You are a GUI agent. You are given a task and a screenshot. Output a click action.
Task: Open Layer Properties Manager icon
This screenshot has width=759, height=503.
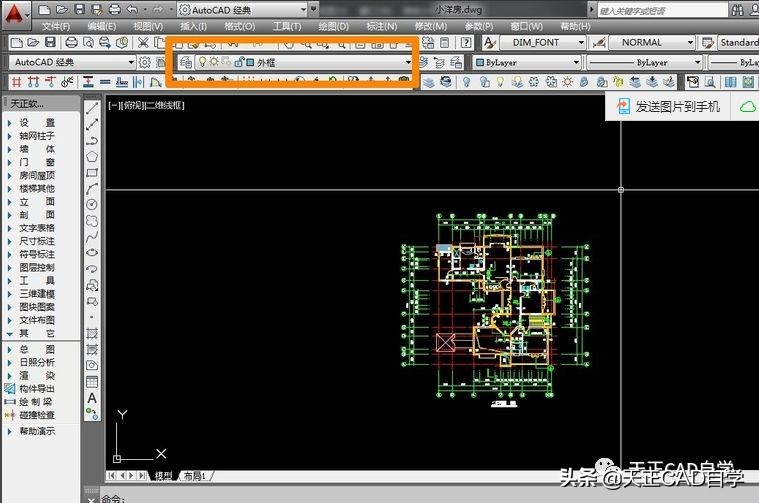pos(186,62)
